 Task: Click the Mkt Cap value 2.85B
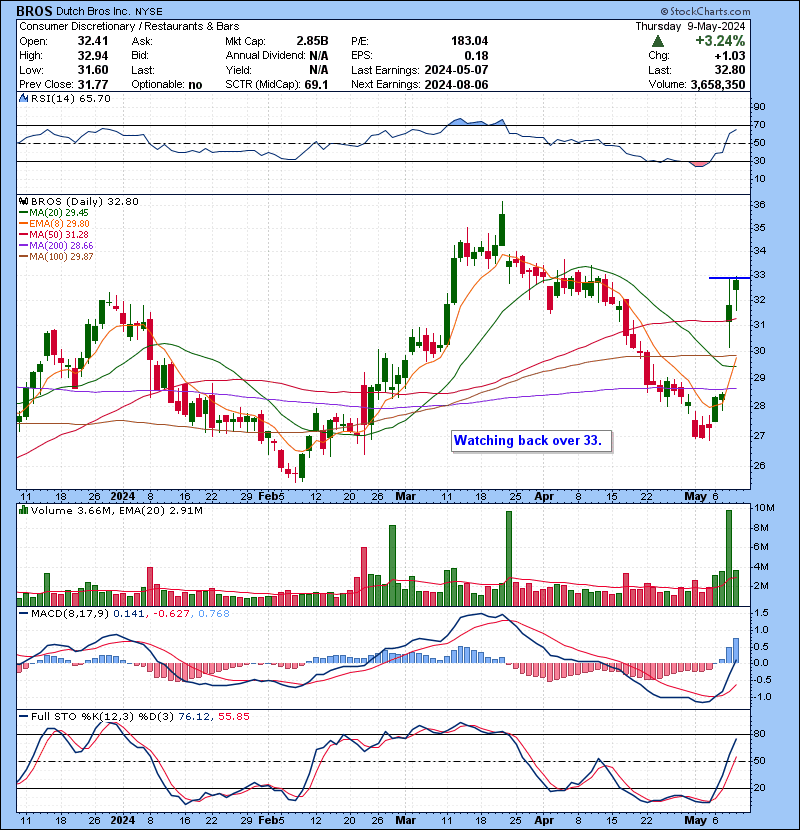tap(312, 41)
